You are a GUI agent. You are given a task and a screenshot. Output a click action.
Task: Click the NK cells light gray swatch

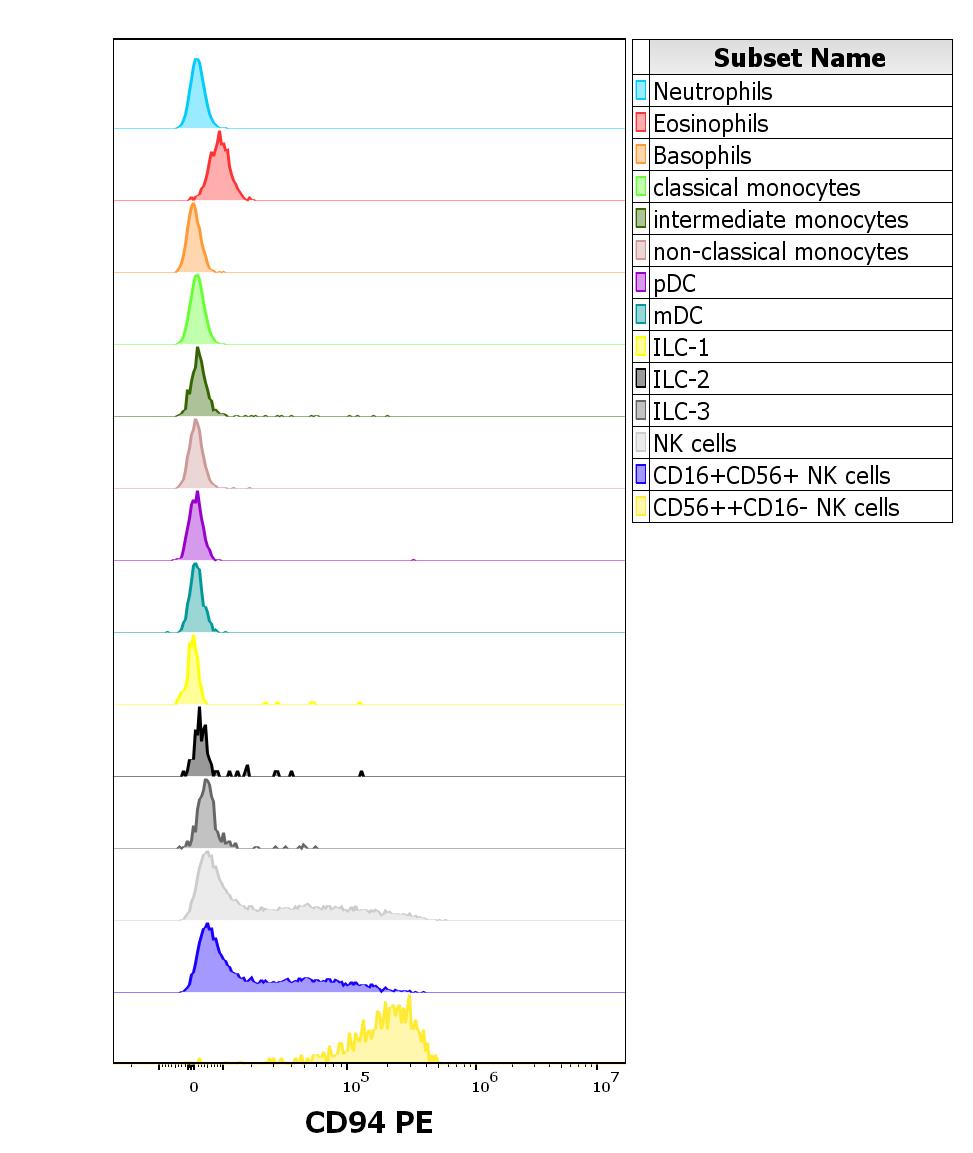coord(643,443)
